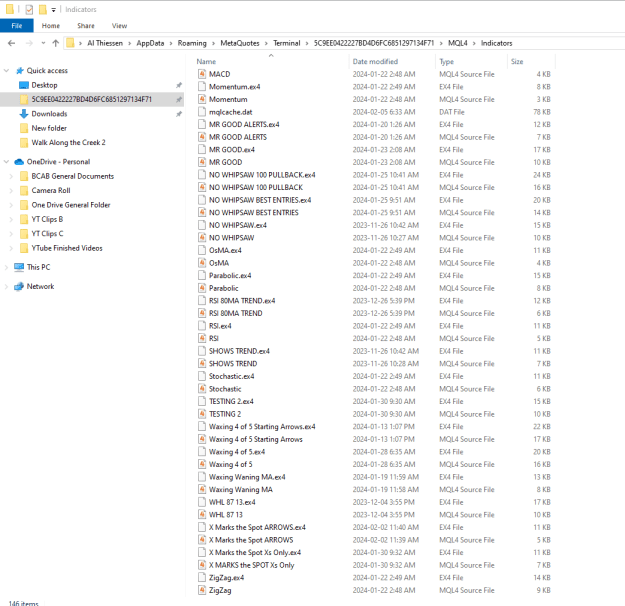This screenshot has height=606, width=625.
Task: Click MetaQuotes in the address path
Action: (x=240, y=43)
